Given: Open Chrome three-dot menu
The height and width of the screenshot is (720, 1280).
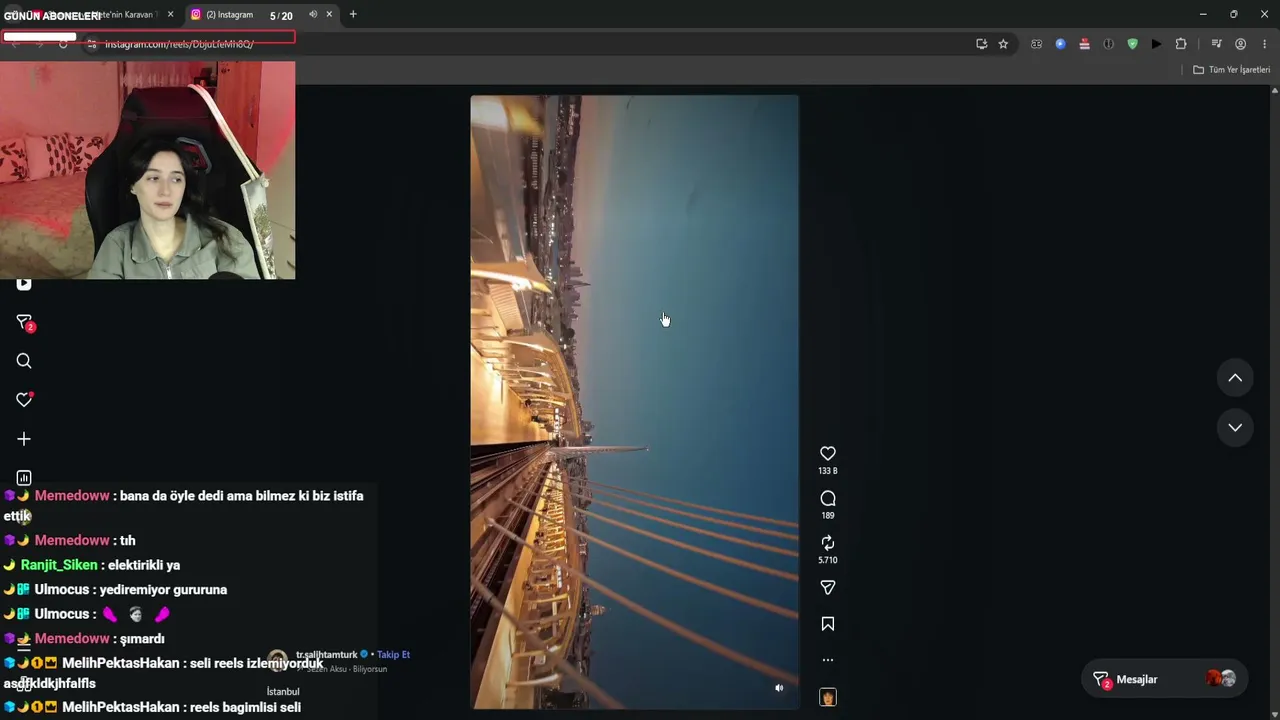Looking at the screenshot, I should click(1264, 44).
